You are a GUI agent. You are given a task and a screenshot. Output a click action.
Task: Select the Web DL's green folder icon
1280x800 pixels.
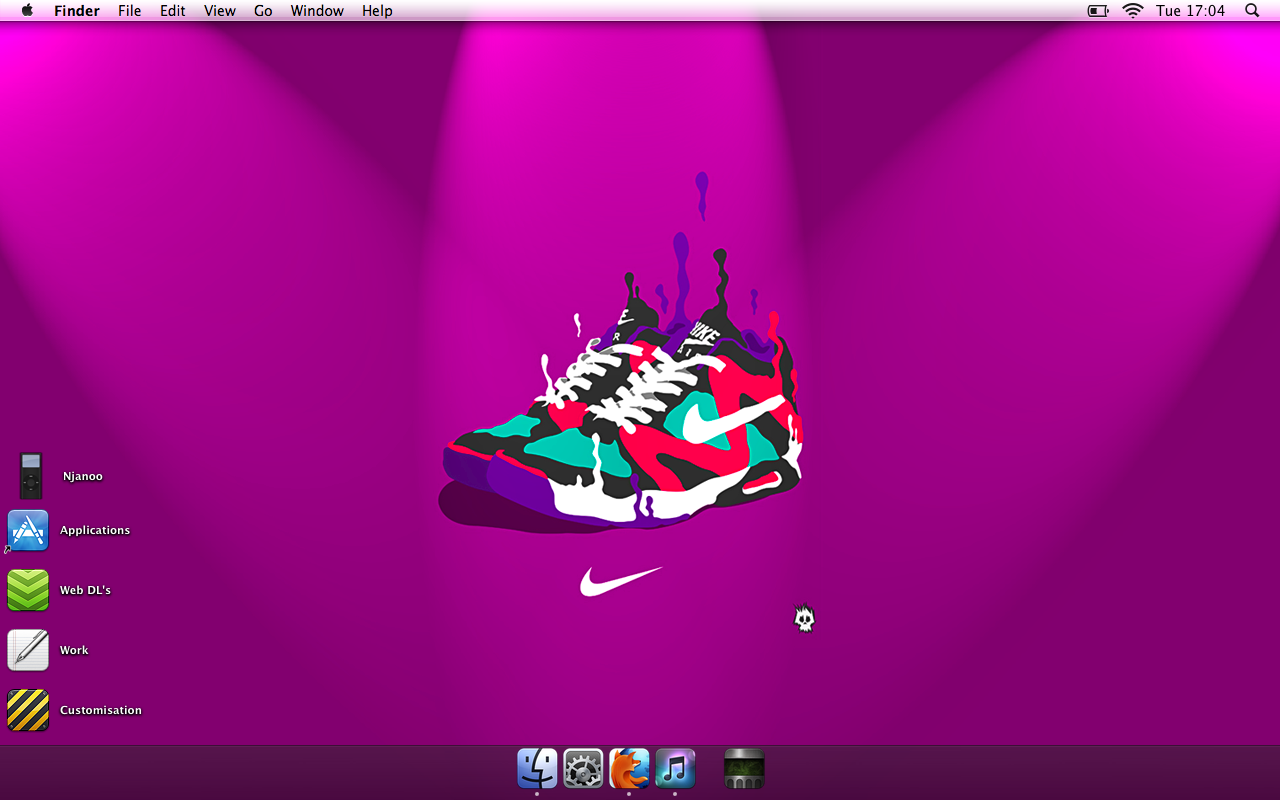(x=28, y=590)
